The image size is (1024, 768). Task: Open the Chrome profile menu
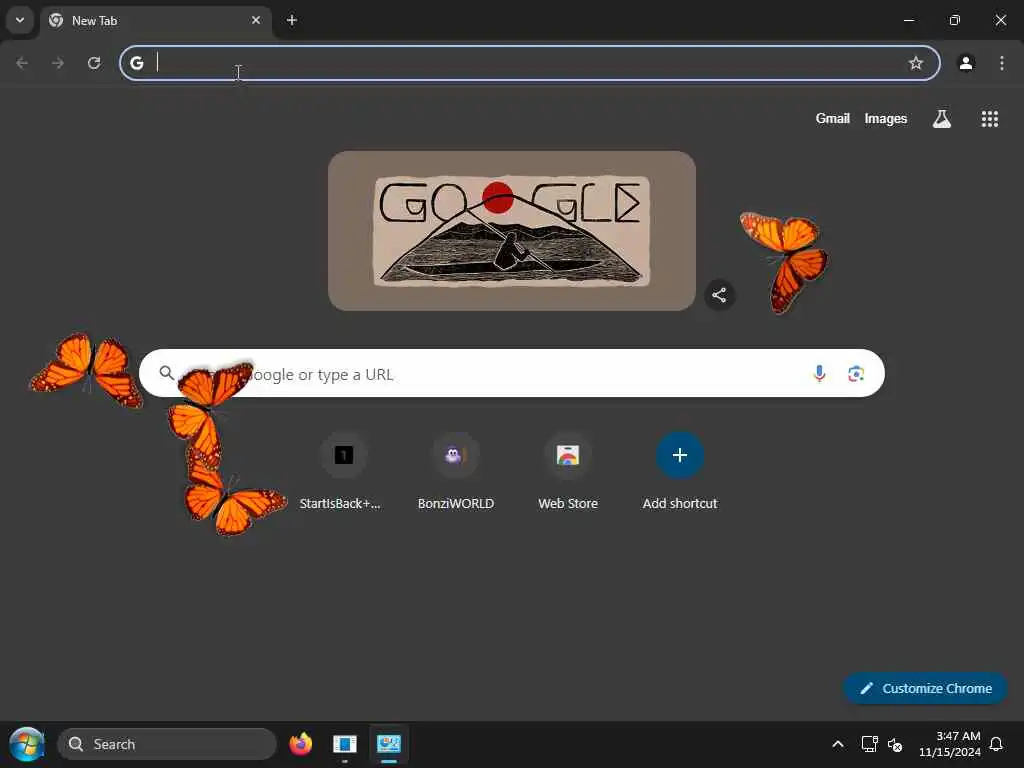[x=966, y=63]
